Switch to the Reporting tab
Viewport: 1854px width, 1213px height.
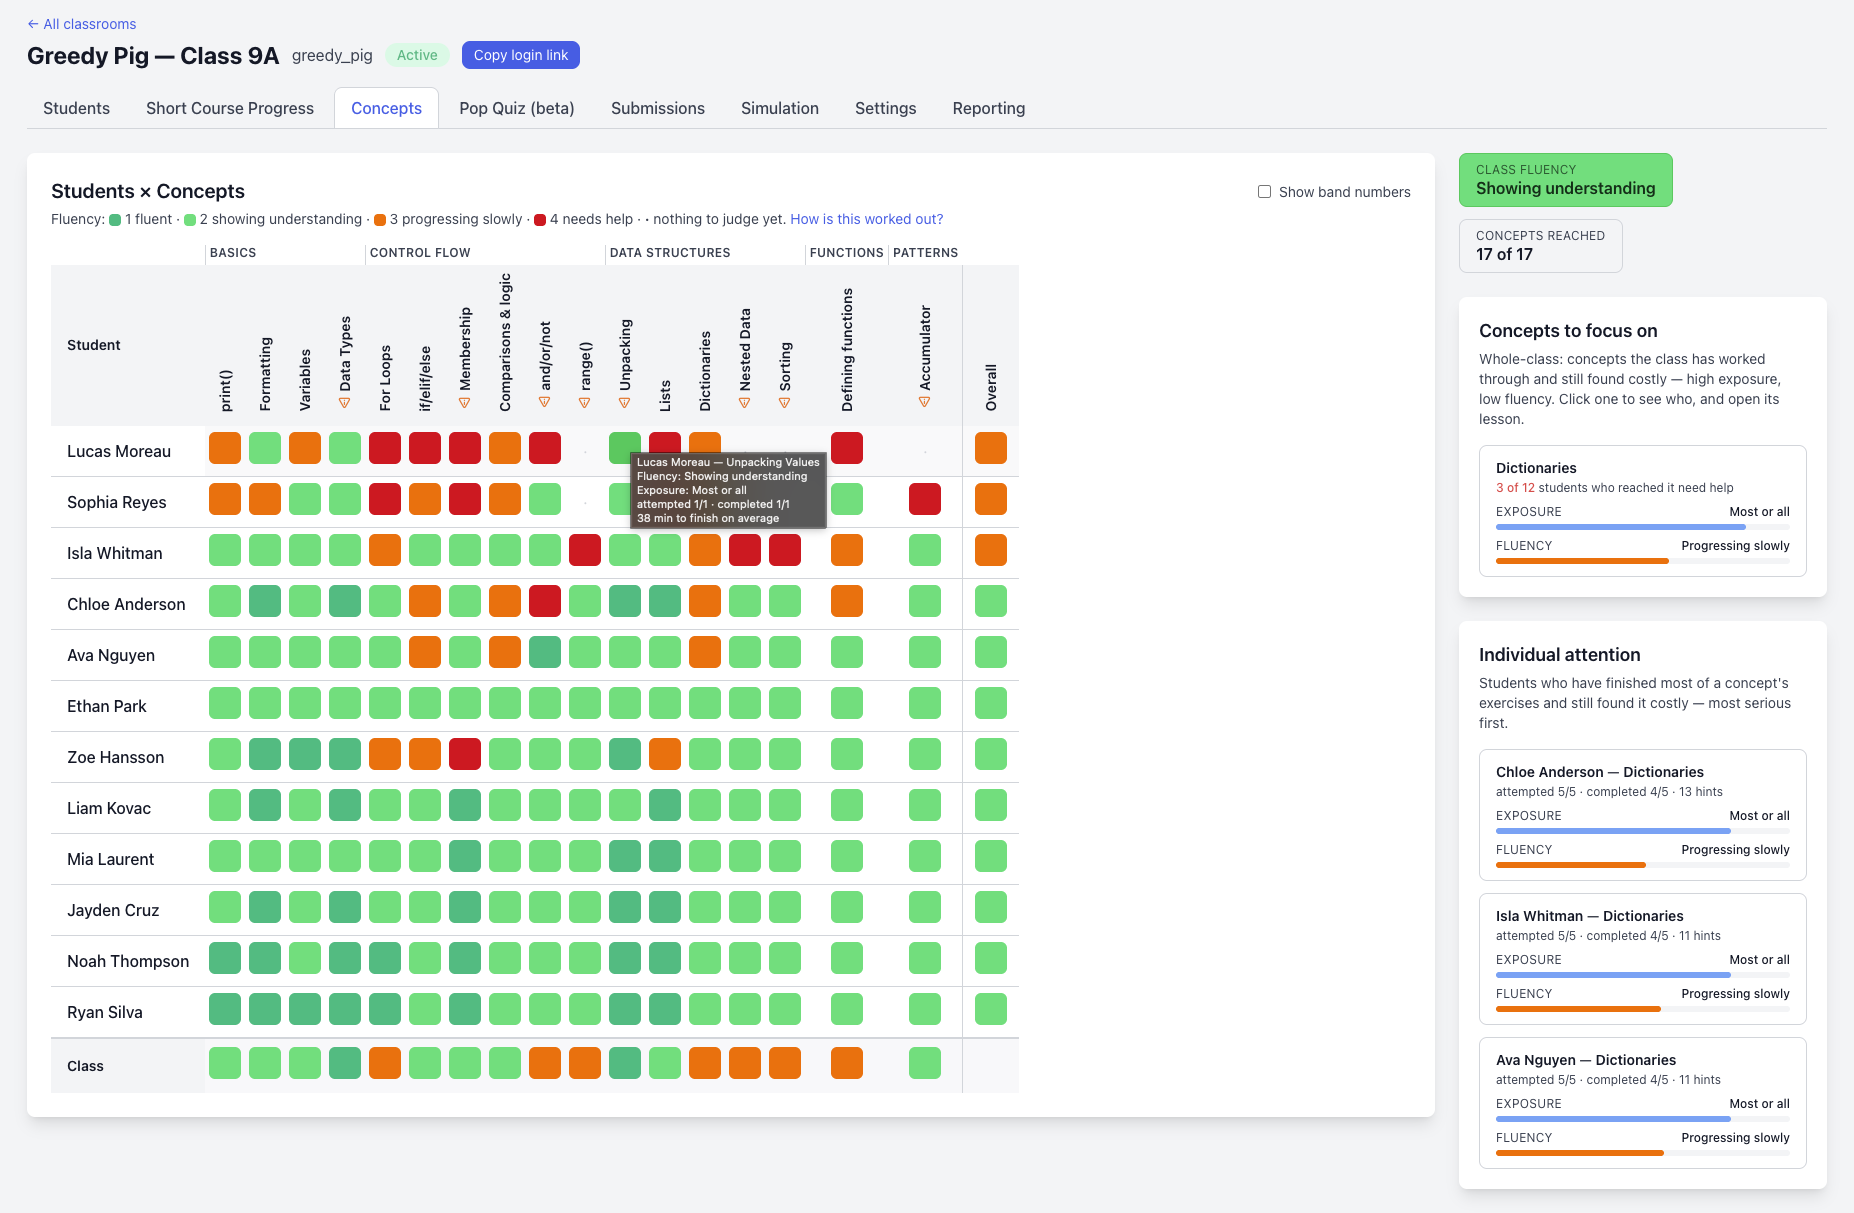tap(989, 108)
